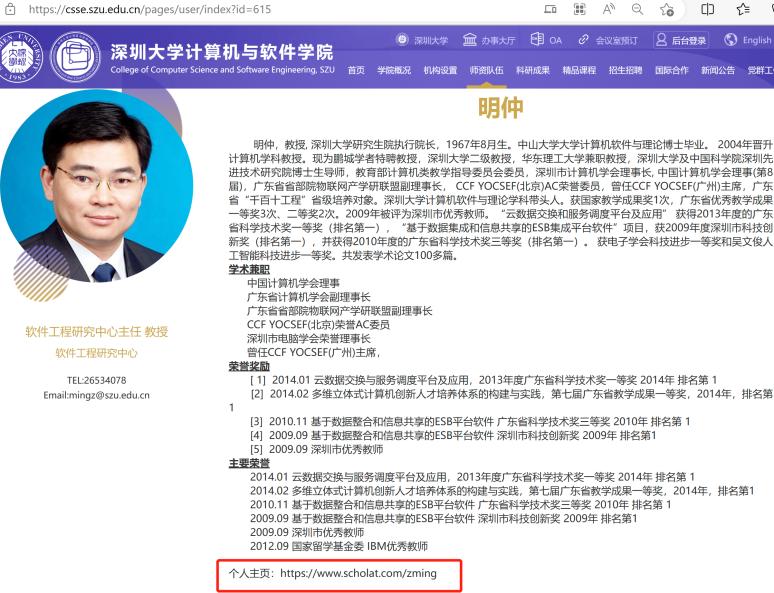The image size is (774, 593).
Task: Click award entry [3] 2010.11 ESB平台软件
Action: (x=470, y=421)
